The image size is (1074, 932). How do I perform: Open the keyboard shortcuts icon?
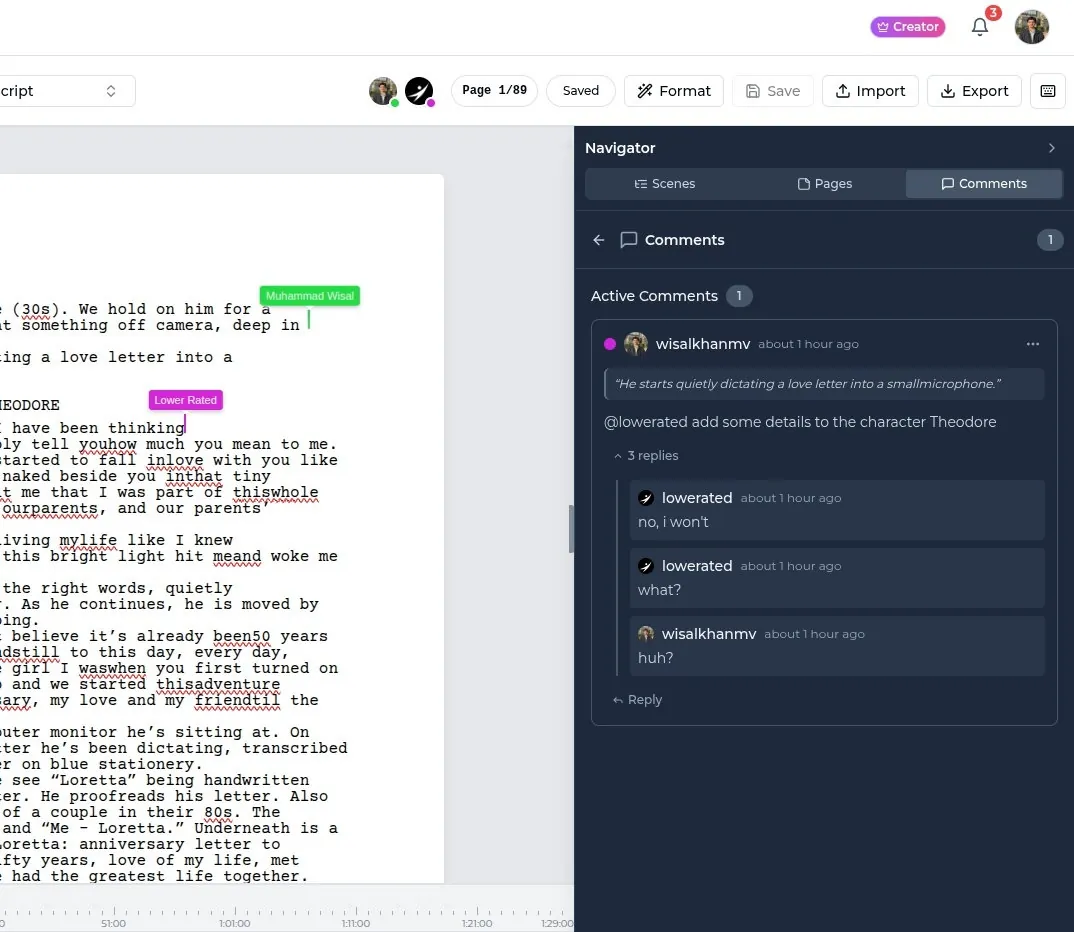(1048, 91)
